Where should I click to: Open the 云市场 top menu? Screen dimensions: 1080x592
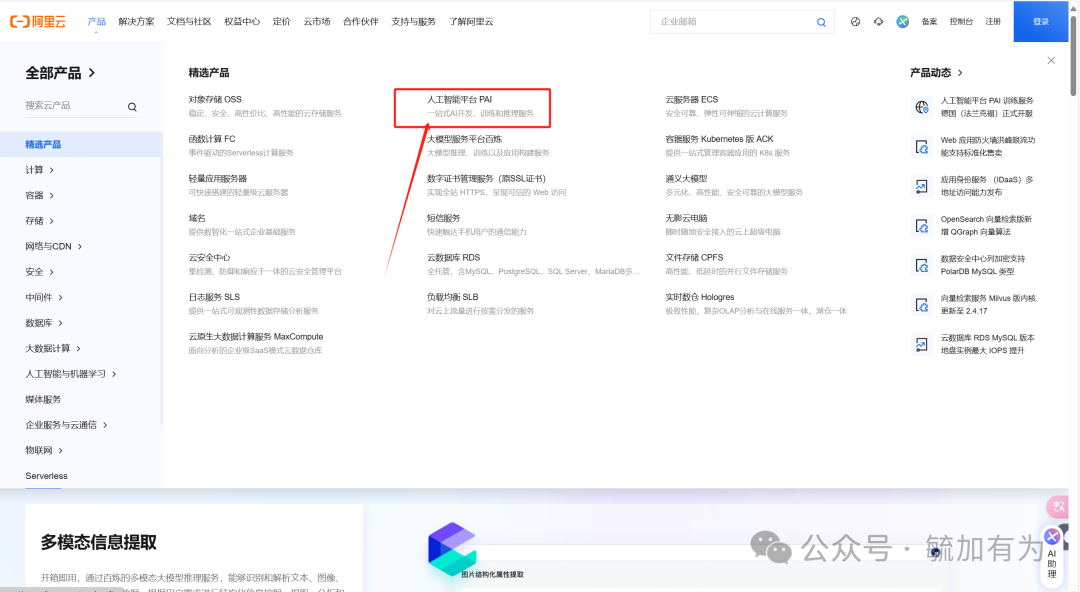click(317, 21)
